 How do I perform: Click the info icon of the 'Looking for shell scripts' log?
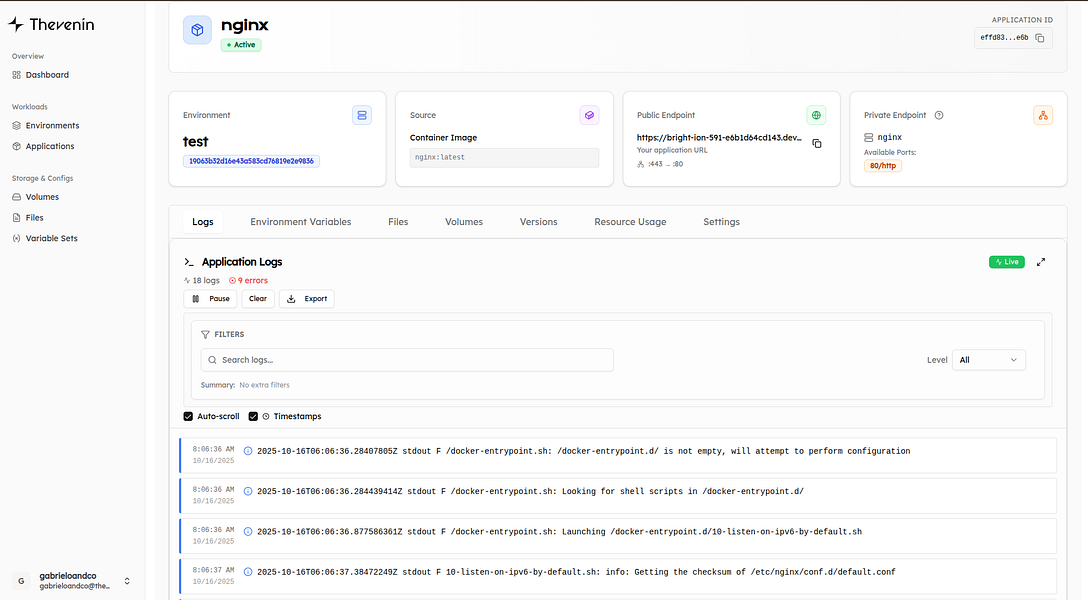(248, 492)
